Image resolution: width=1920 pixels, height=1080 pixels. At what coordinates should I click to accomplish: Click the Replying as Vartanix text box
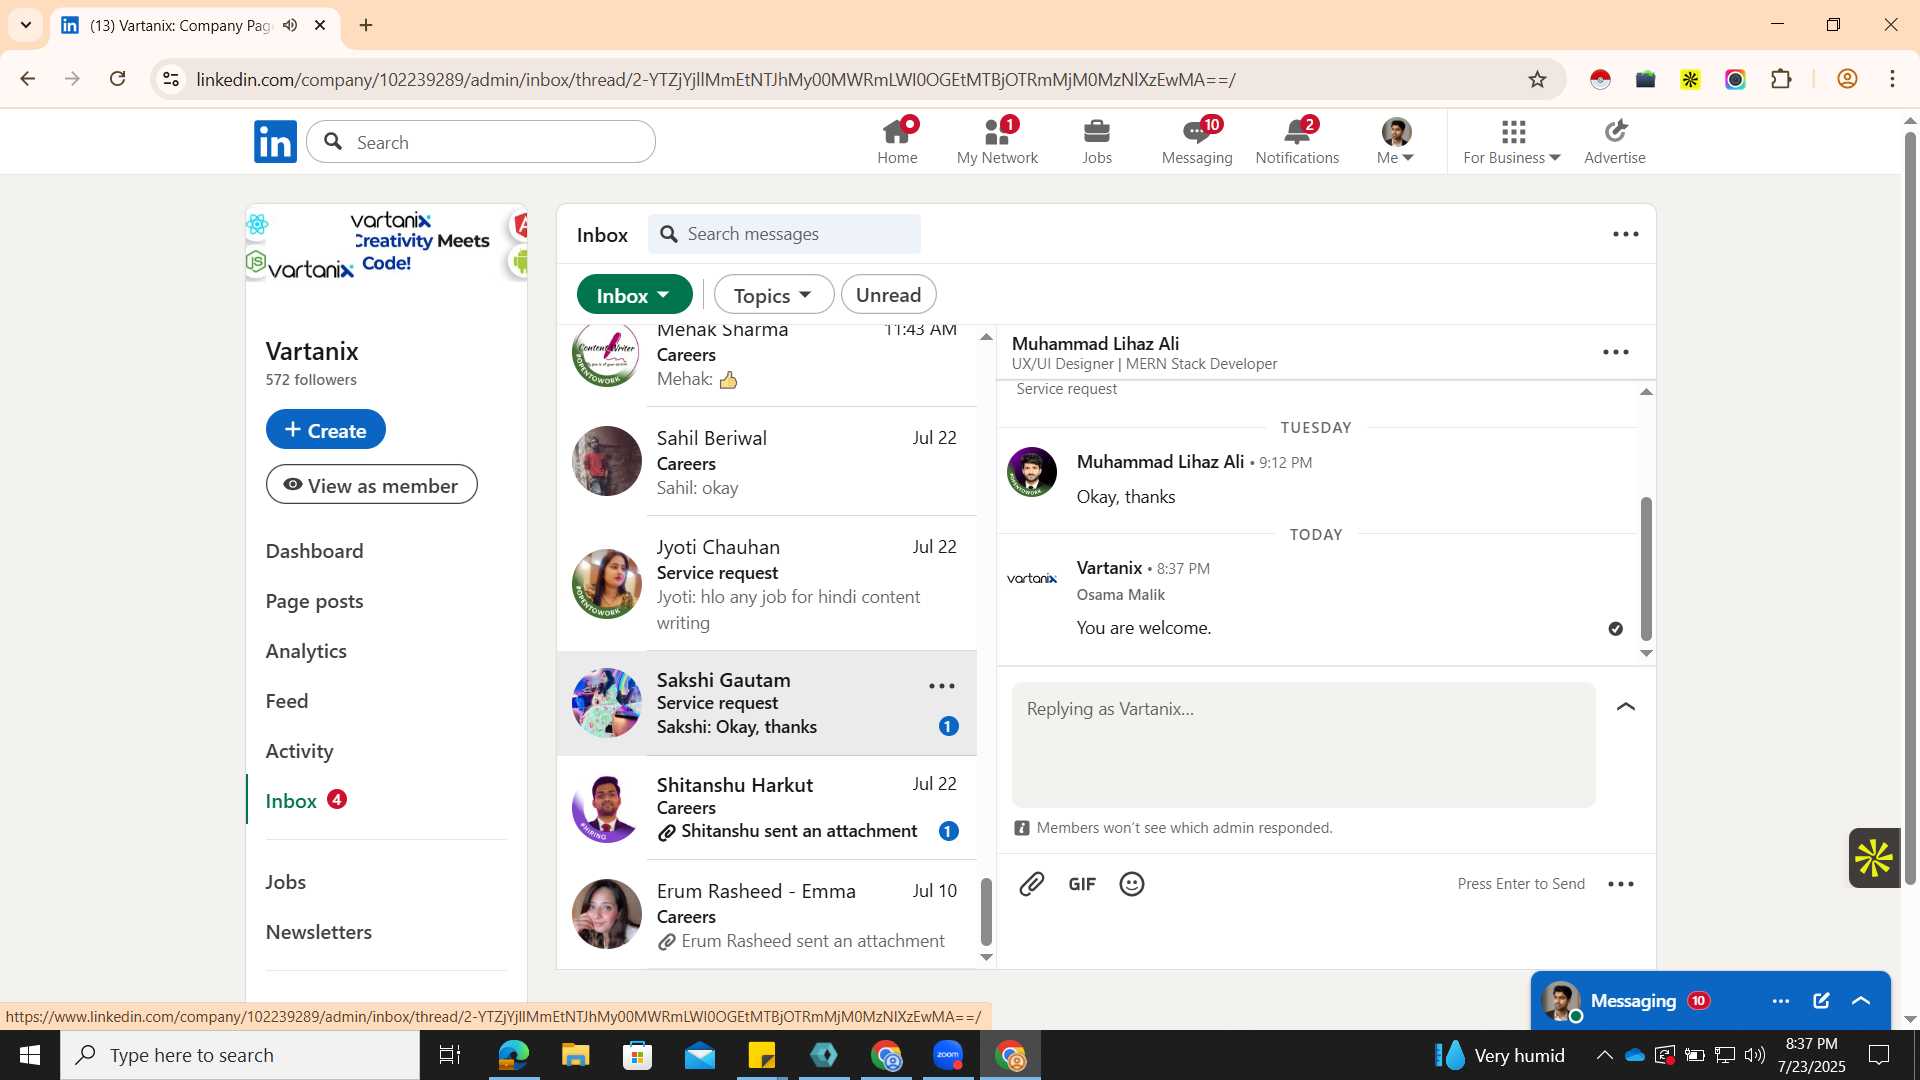click(1304, 745)
